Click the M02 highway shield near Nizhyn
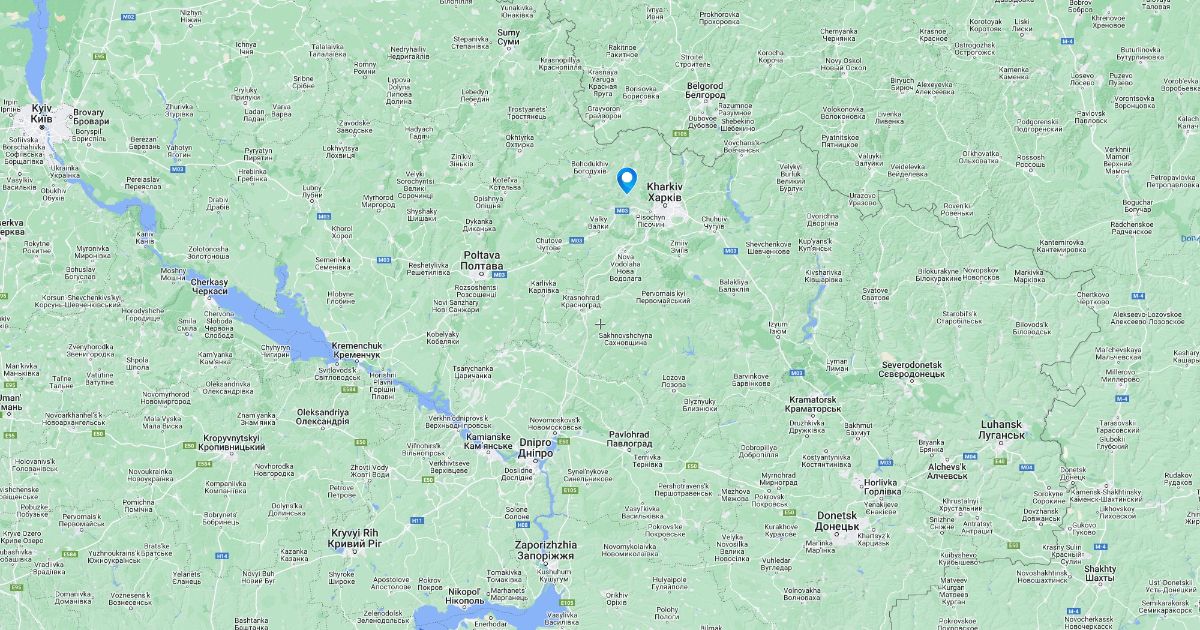This screenshot has height=630, width=1200. [x=128, y=18]
